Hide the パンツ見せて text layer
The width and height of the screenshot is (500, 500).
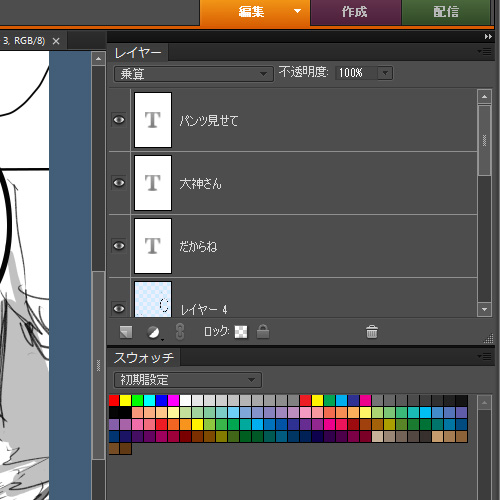[x=119, y=120]
